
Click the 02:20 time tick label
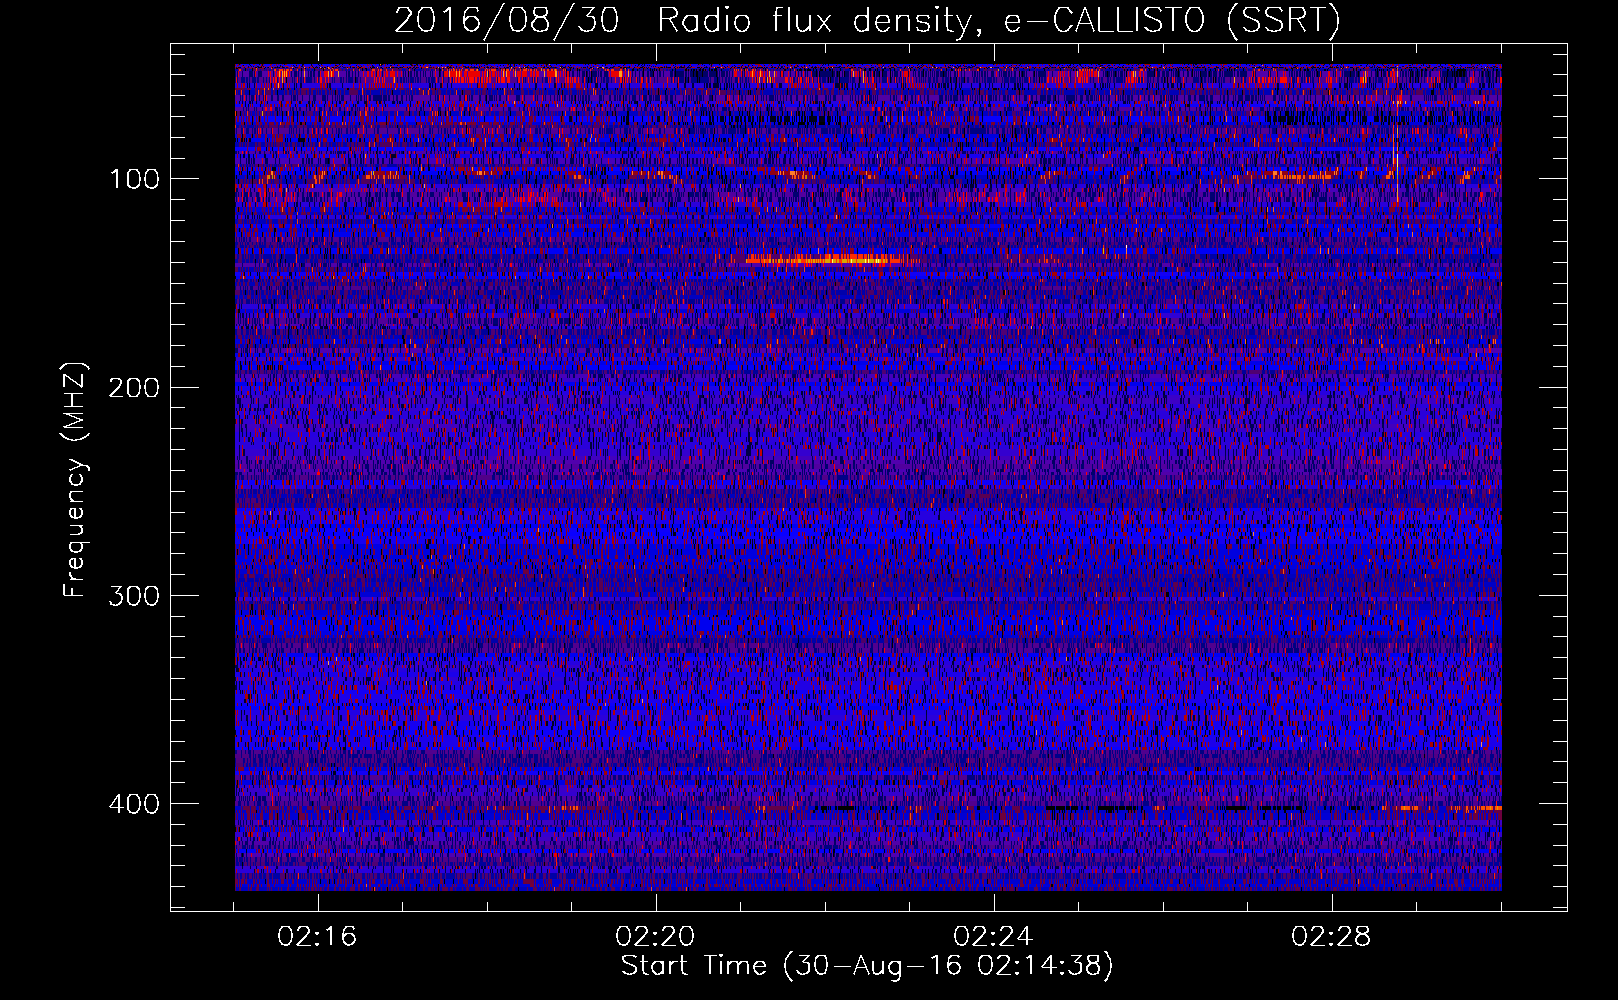(656, 937)
